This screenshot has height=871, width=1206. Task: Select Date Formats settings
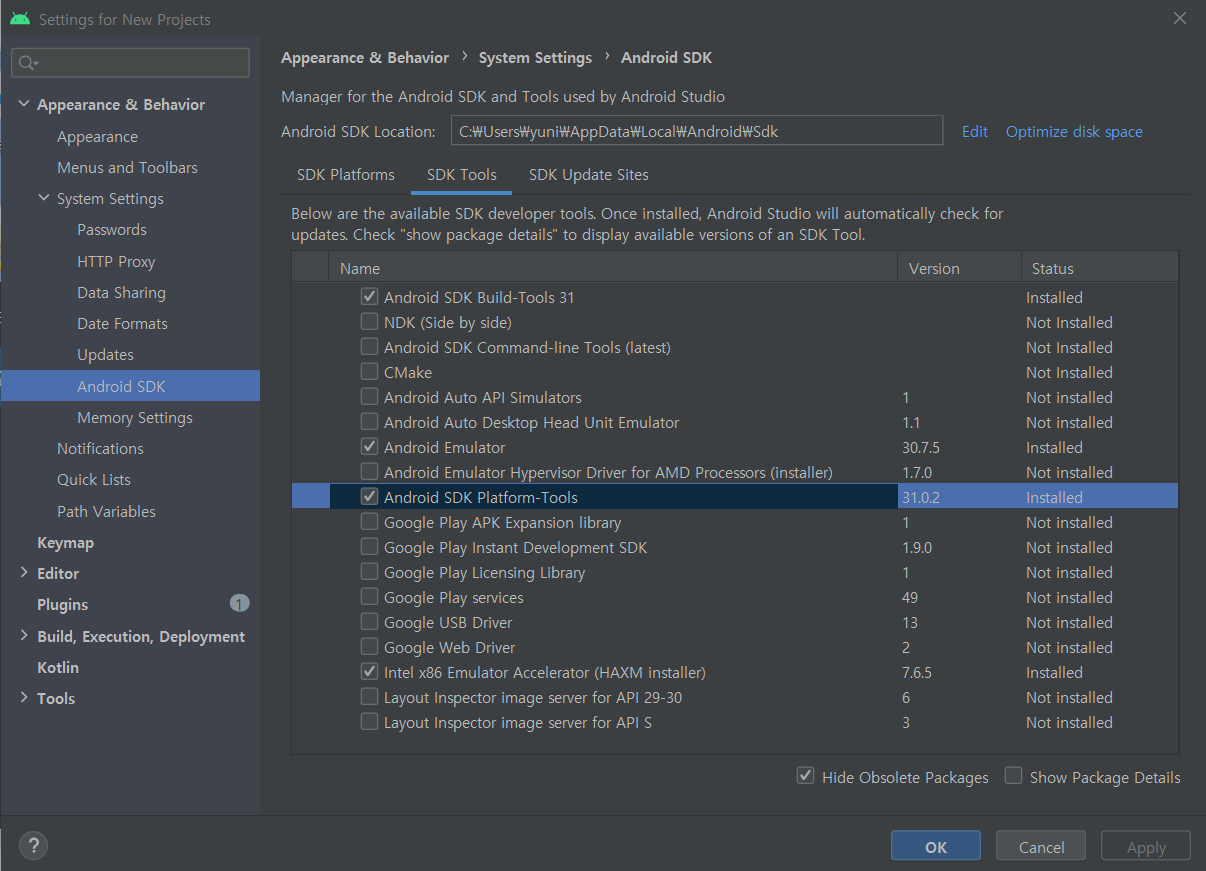(122, 324)
